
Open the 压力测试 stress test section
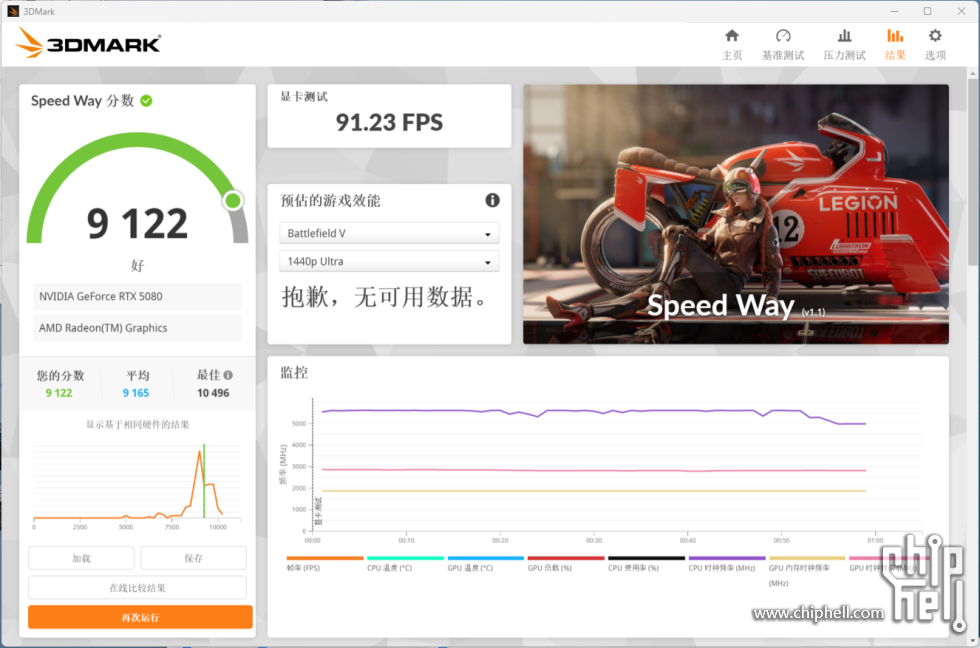pos(844,44)
